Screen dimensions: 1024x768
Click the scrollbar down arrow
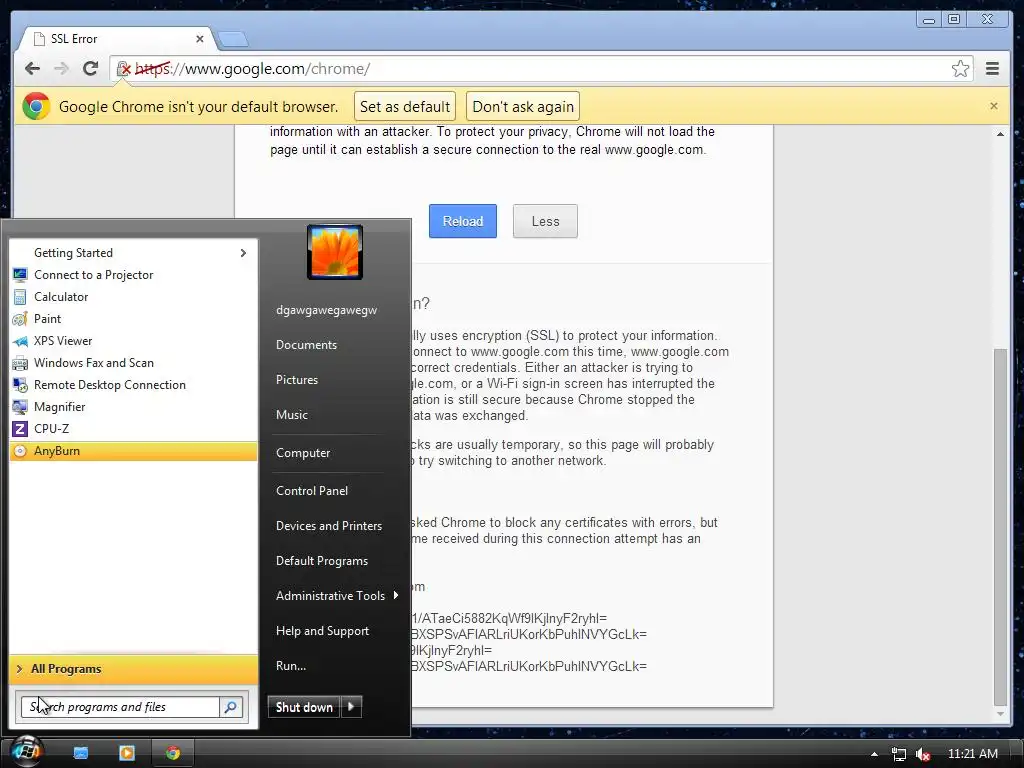point(1000,714)
